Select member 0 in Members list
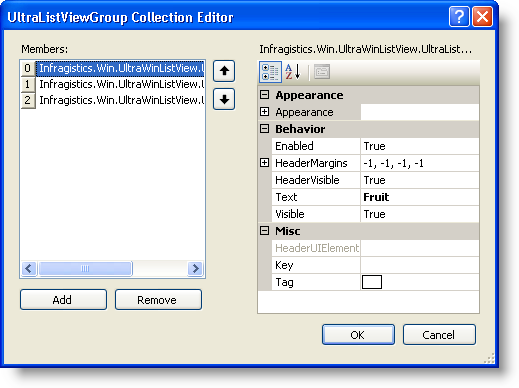The image size is (519, 388). coord(120,68)
